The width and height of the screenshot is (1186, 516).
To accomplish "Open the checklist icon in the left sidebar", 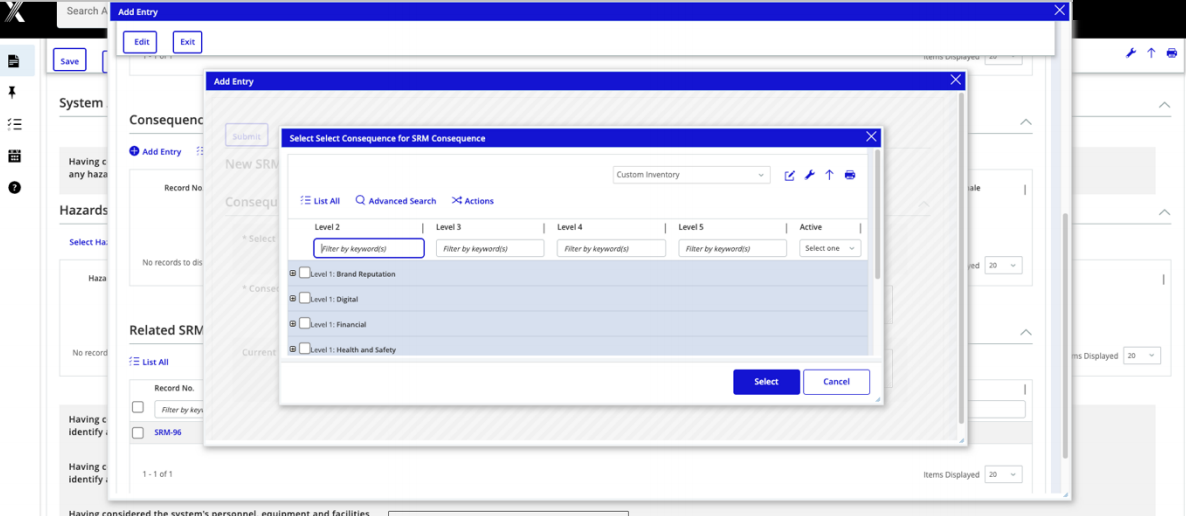I will click(x=14, y=125).
